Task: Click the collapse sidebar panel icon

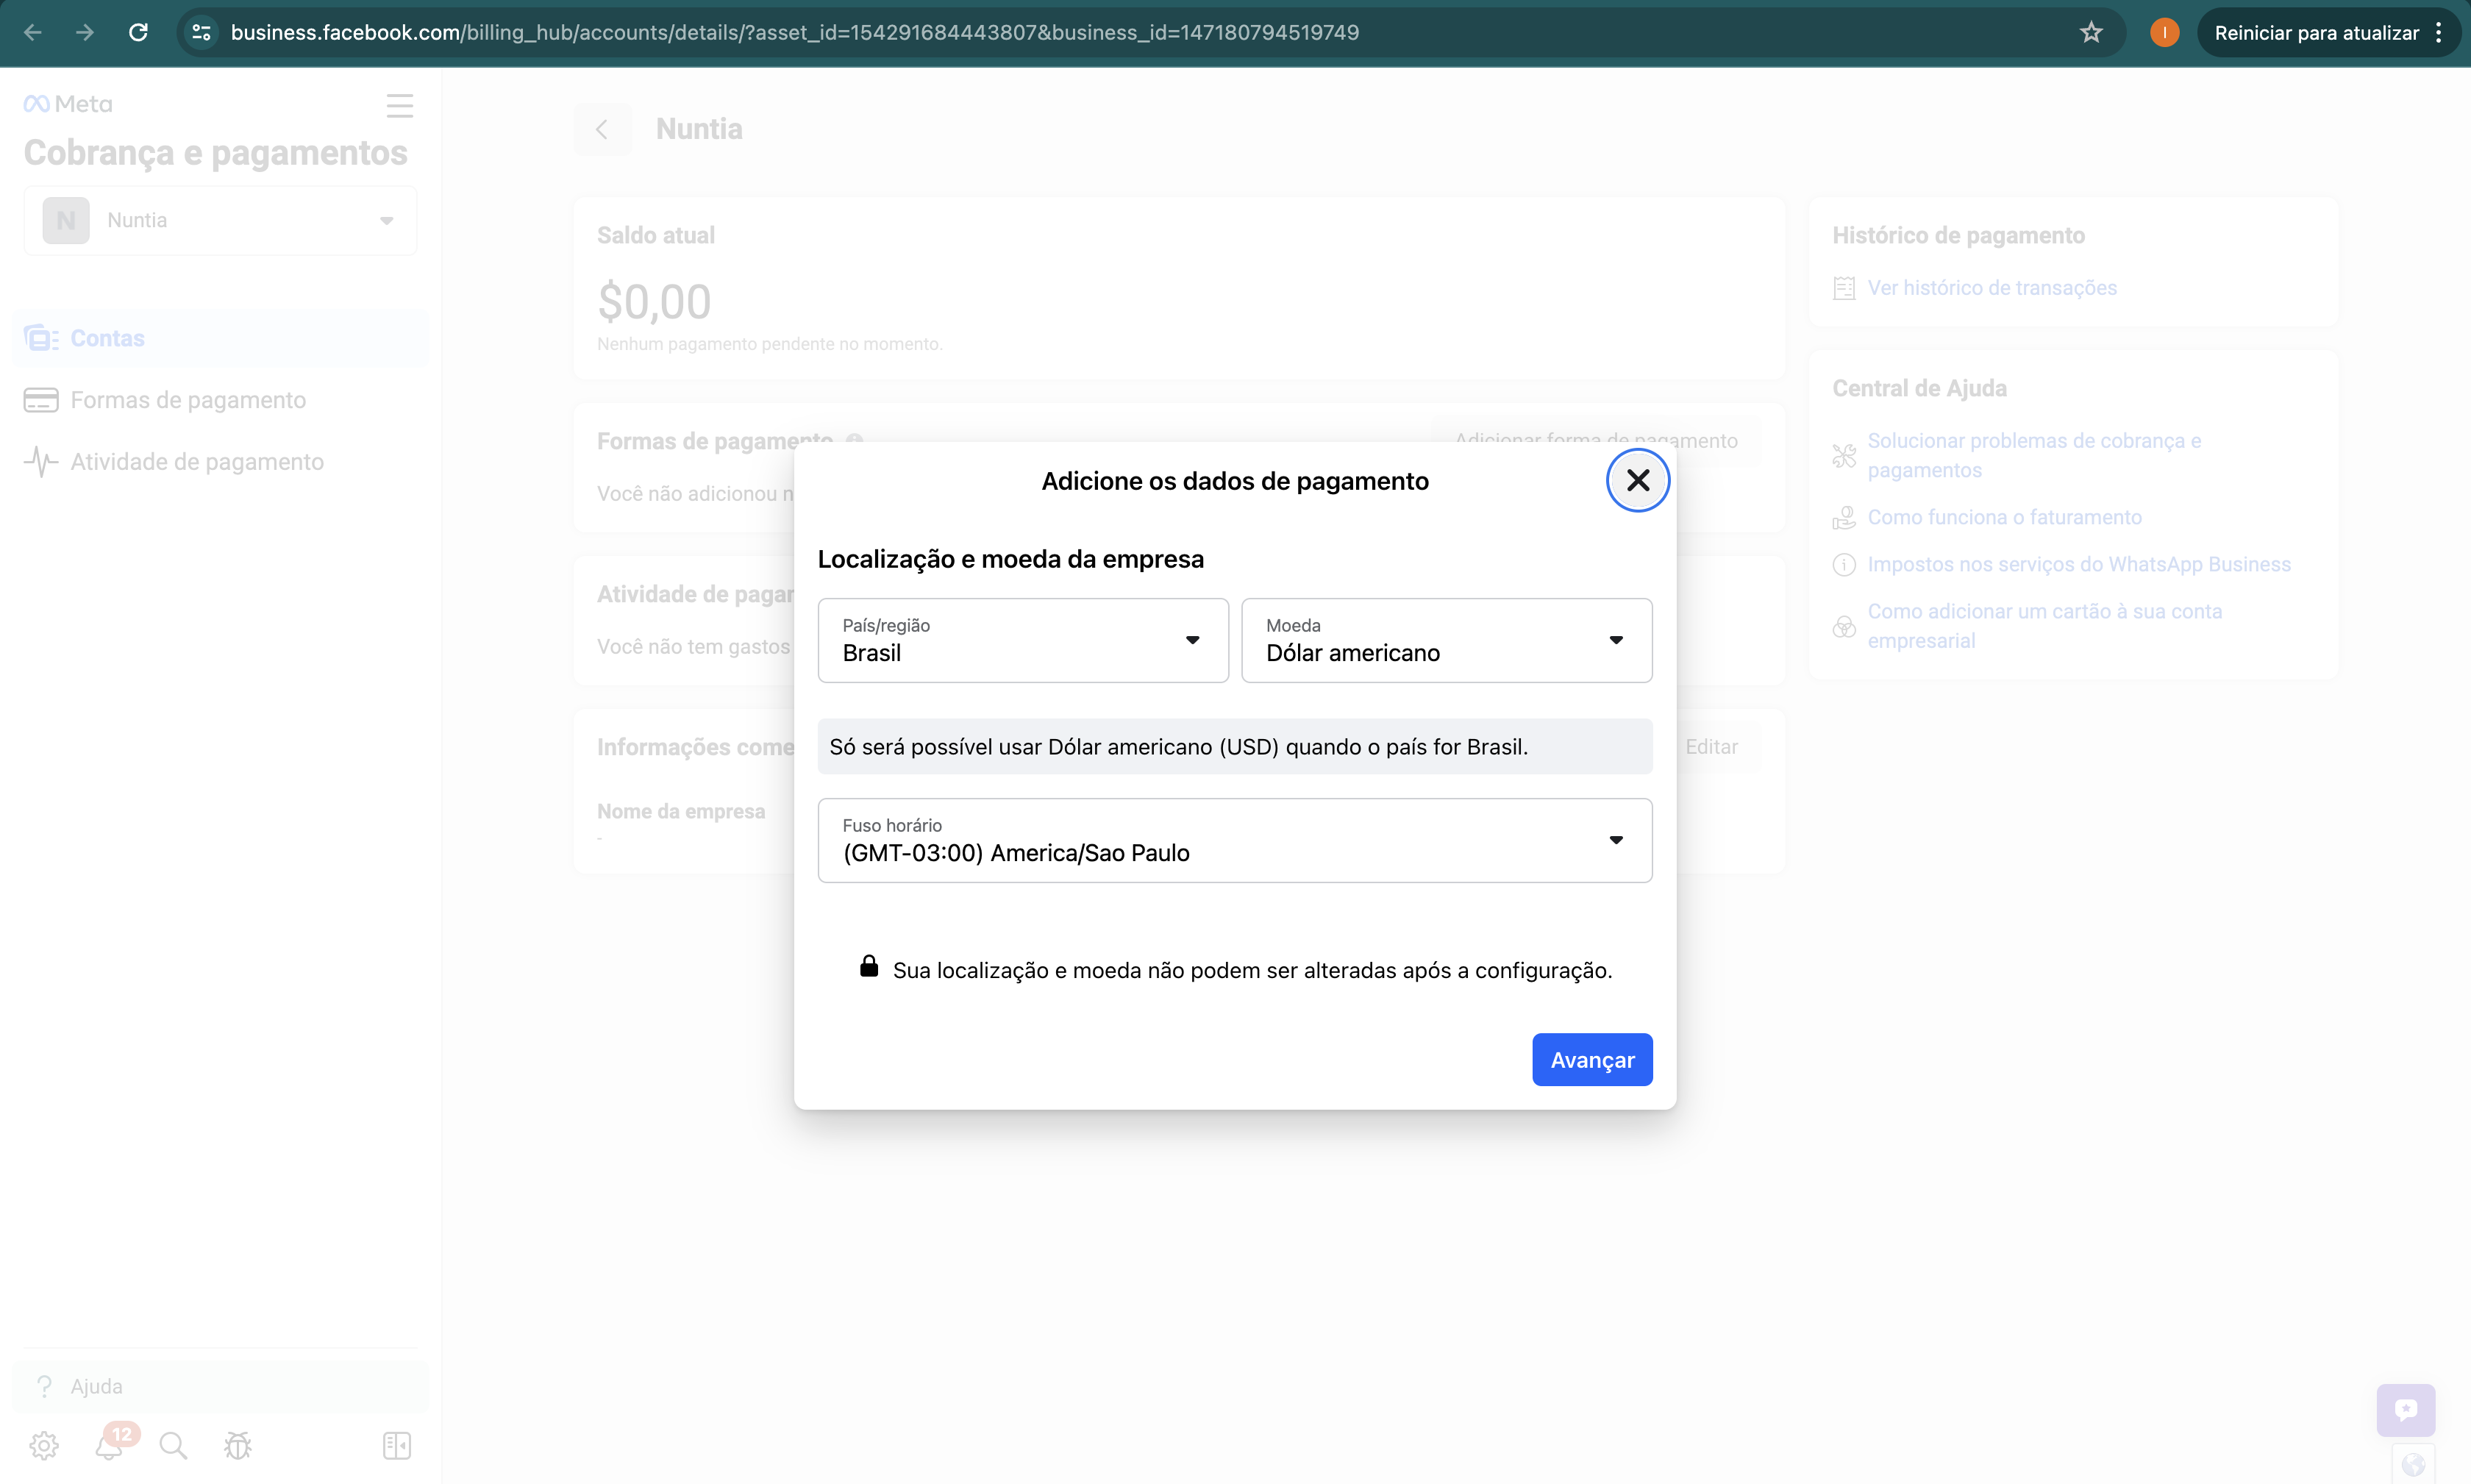Action: click(x=397, y=1445)
